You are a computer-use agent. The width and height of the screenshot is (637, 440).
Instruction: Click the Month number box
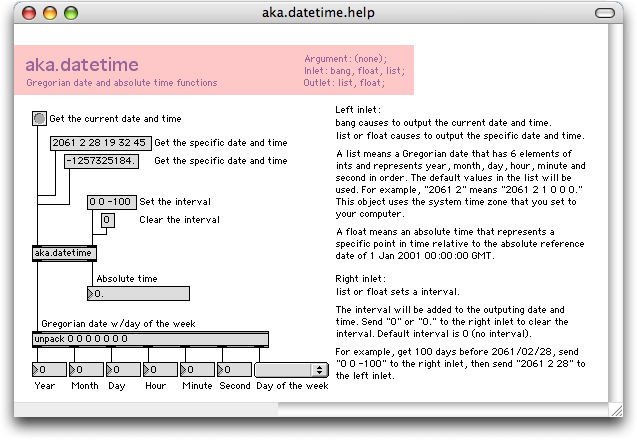tap(87, 370)
